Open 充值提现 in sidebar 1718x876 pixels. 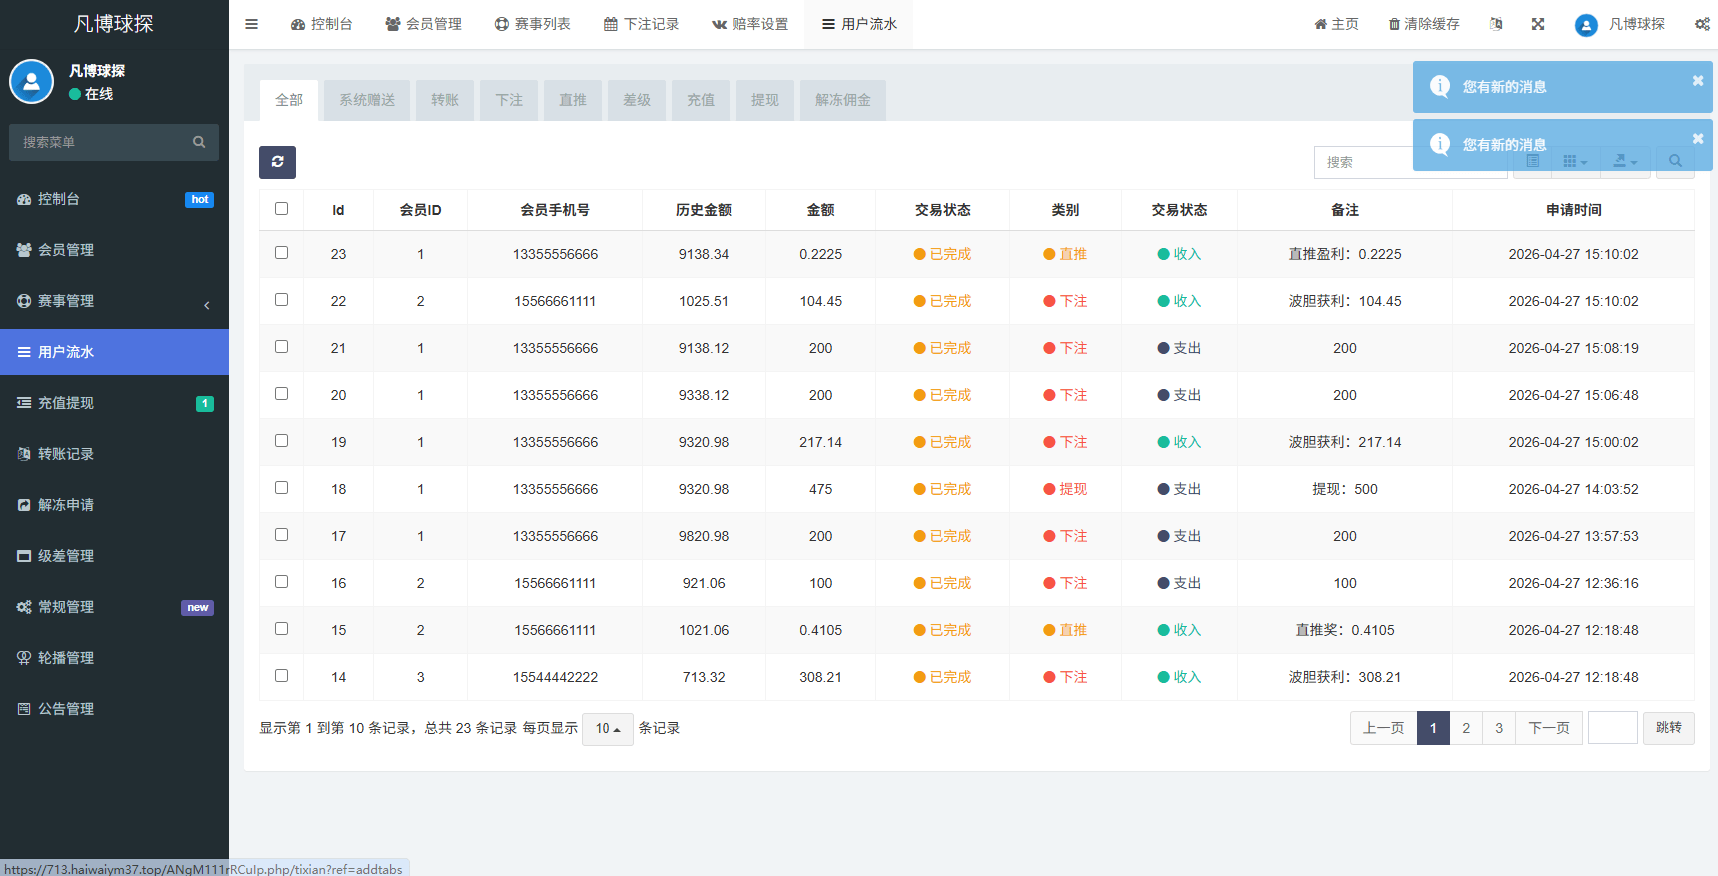tap(114, 403)
